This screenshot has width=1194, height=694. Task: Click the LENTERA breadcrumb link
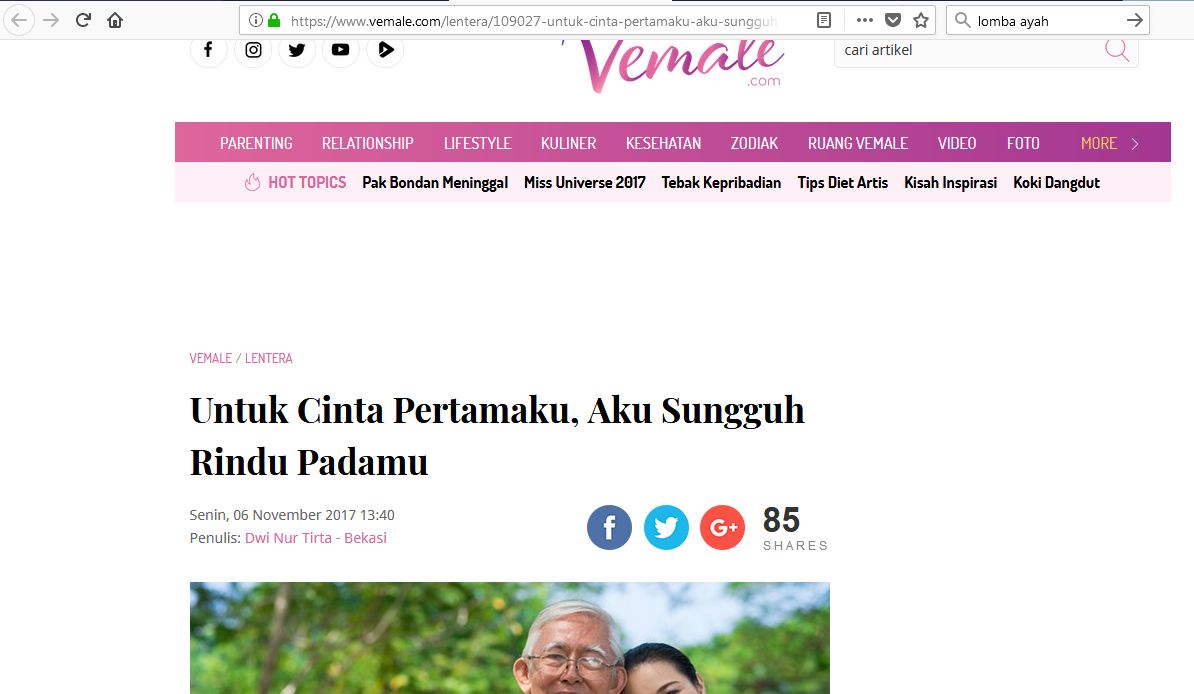(x=269, y=358)
